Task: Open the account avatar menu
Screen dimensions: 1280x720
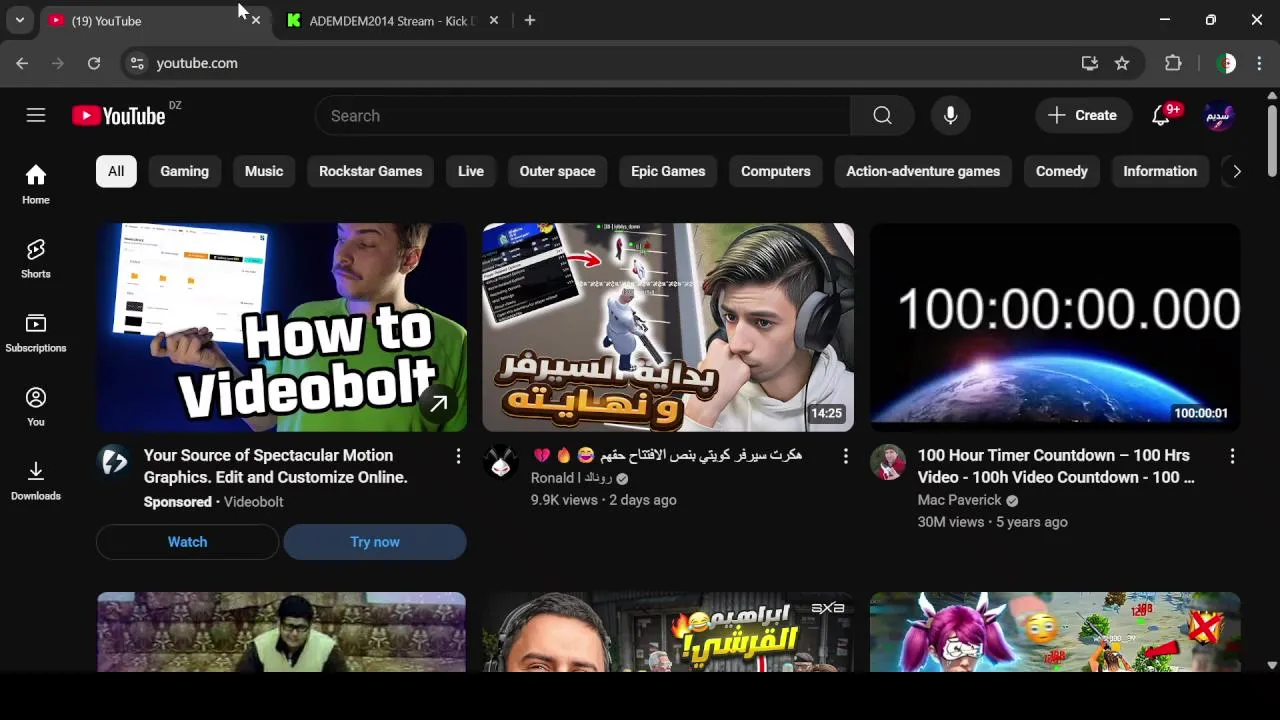Action: coord(1218,116)
